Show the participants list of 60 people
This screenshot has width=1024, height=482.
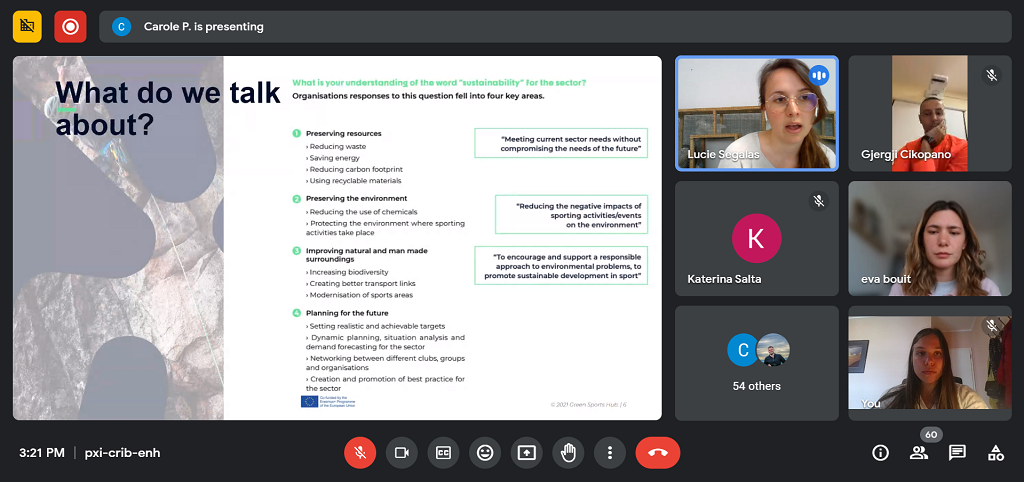918,453
